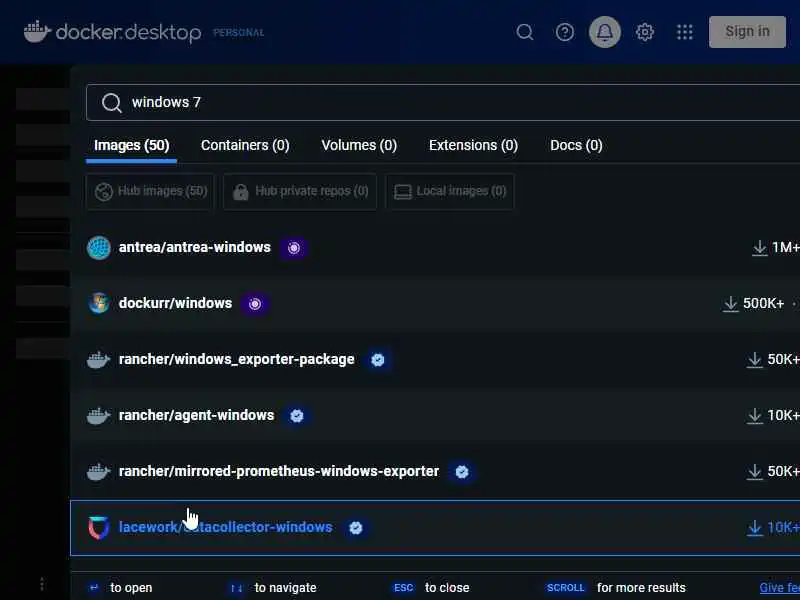The height and width of the screenshot is (600, 800).
Task: Click verified badge beside rancher/agent-windows
Action: 297,416
